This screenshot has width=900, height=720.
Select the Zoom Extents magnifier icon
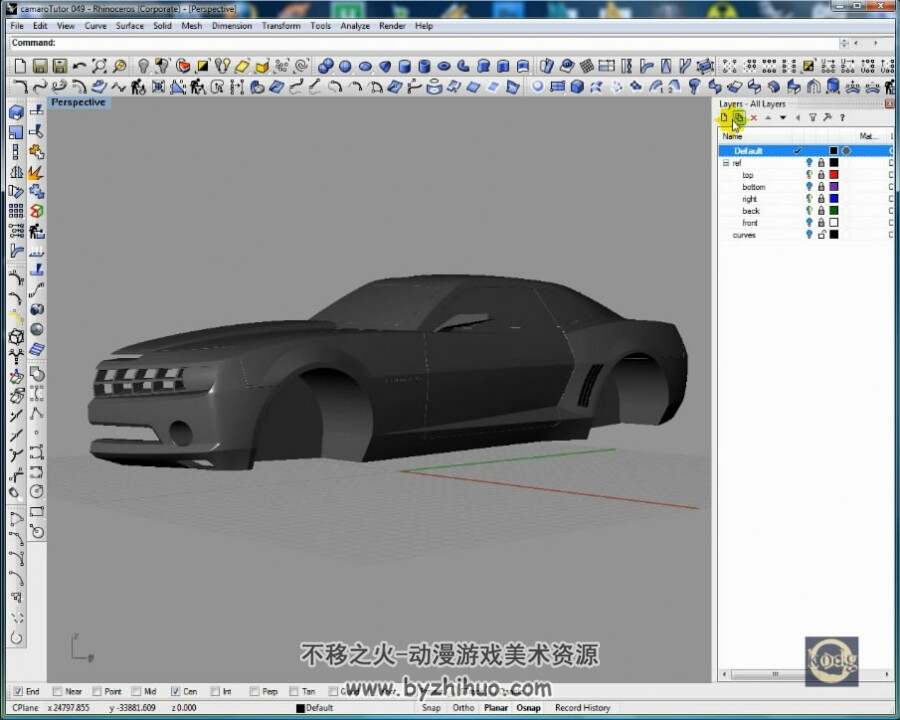[99, 66]
